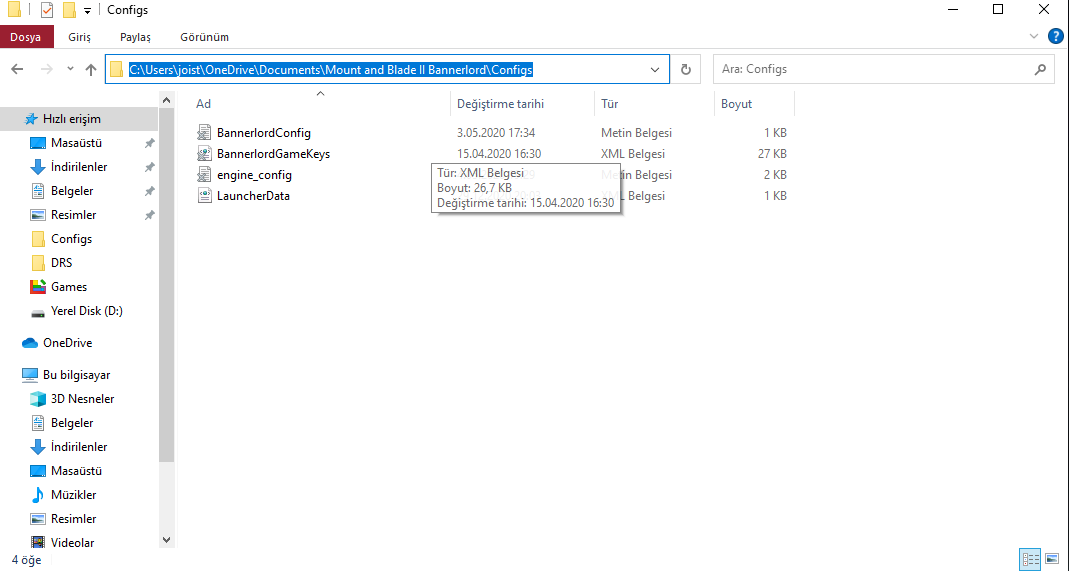This screenshot has width=1070, height=575.
Task: Click the Yerel Disk (D:) drive icon
Action: coord(38,312)
